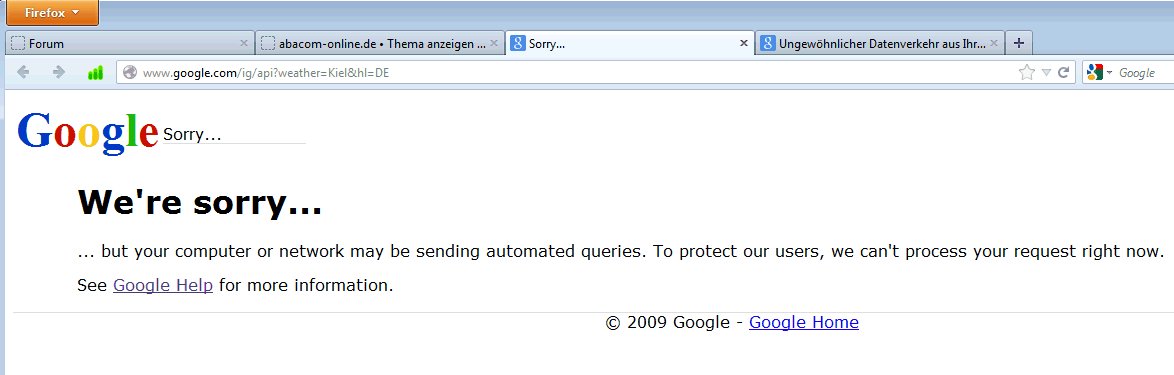Select the Ungewöhnlicher Datenverkehr tab
Screen dimensions: 1174x375
[x=880, y=43]
